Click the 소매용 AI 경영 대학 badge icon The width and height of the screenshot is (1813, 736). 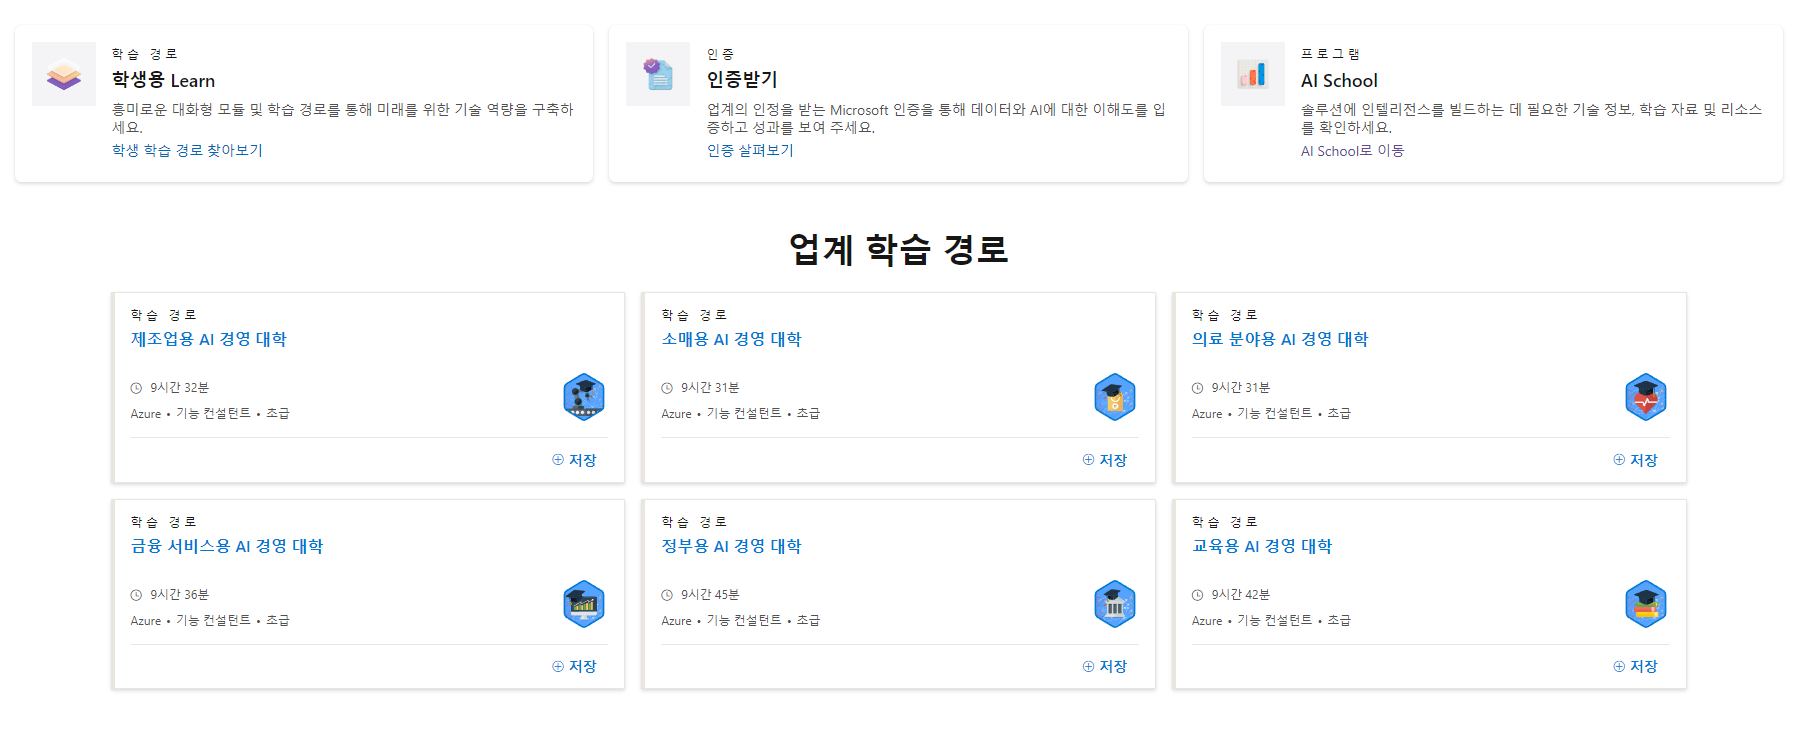click(x=1115, y=397)
